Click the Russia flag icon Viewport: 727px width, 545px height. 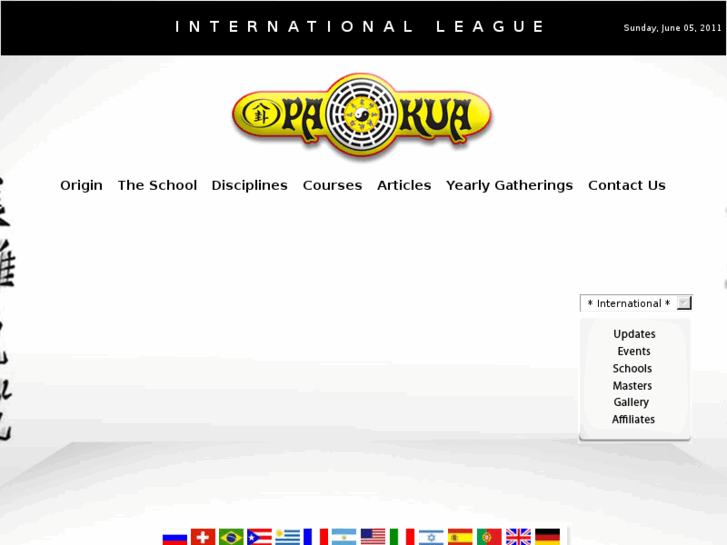tap(175, 537)
